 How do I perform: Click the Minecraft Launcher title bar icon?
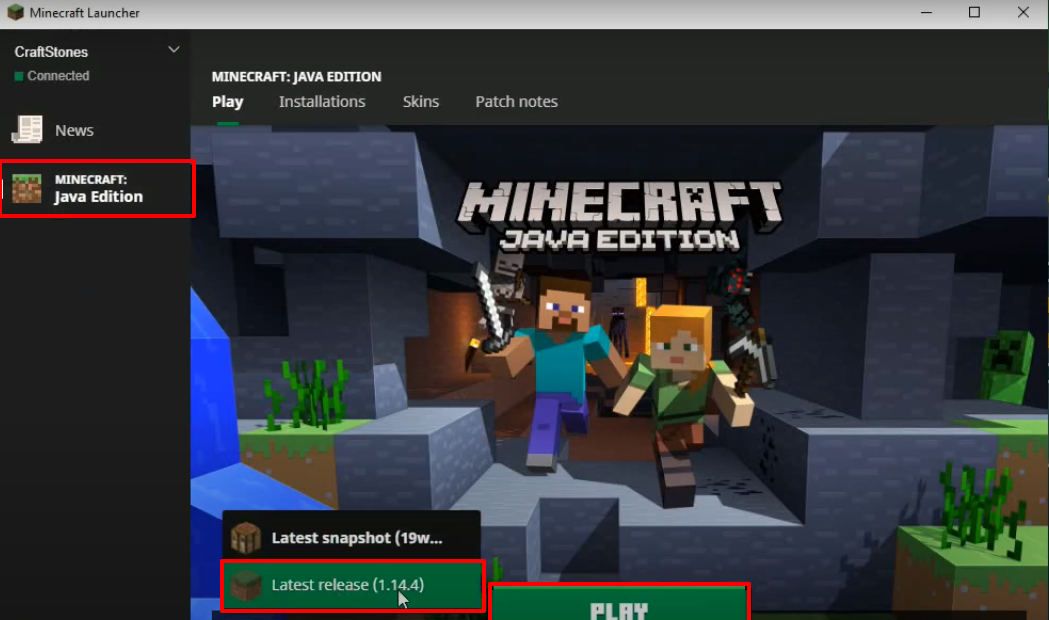[15, 12]
